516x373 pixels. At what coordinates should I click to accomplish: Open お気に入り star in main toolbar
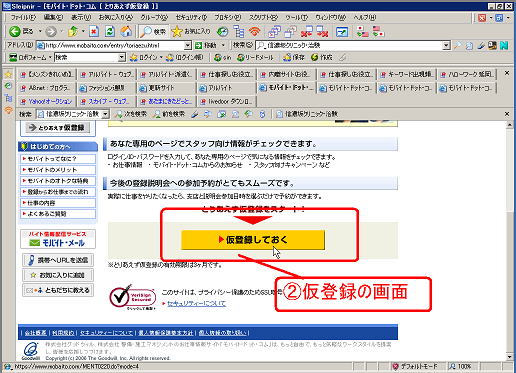[191, 31]
